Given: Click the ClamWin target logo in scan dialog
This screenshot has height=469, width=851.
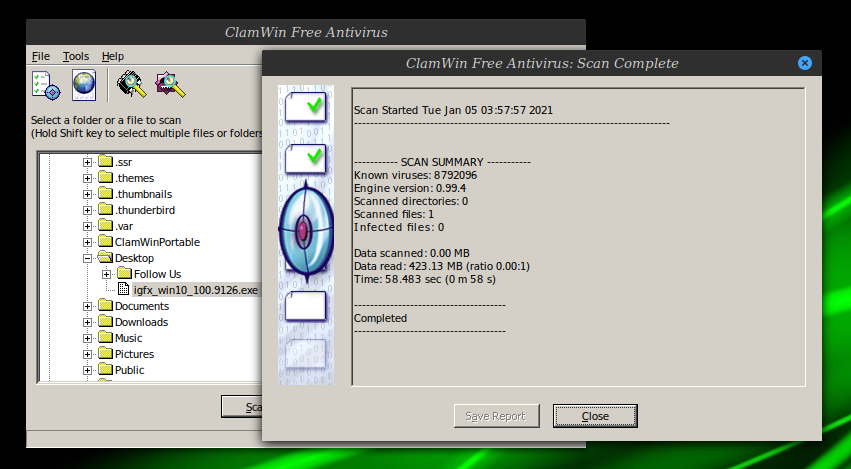Looking at the screenshot, I should tap(306, 231).
